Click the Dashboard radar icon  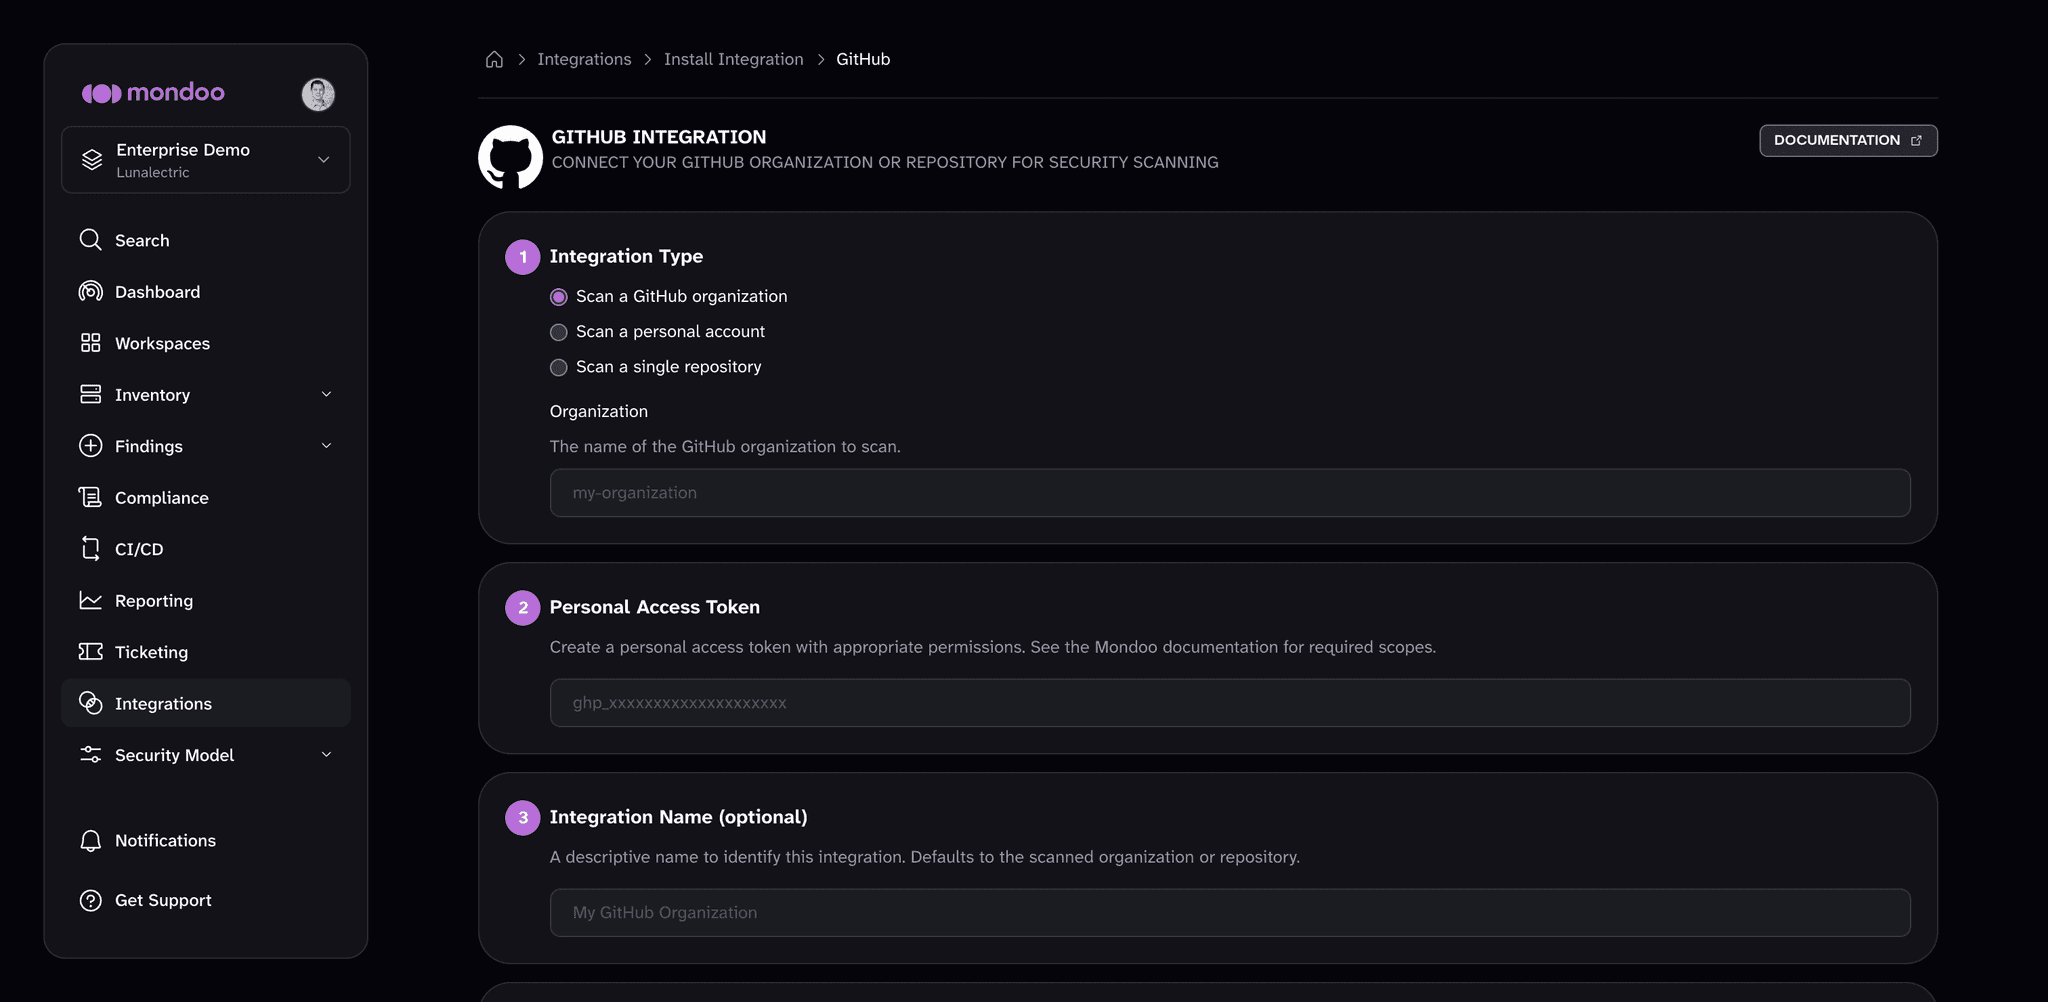(x=91, y=291)
